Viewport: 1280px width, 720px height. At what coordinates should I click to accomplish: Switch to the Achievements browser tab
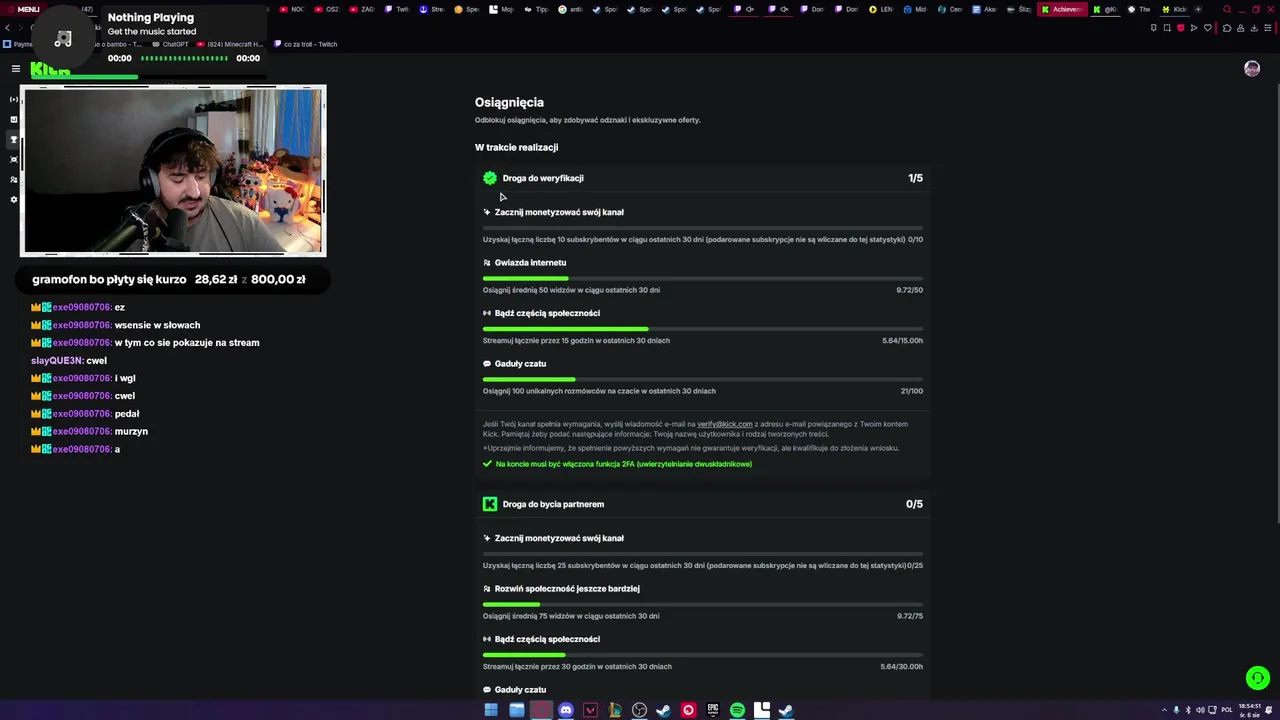(x=1062, y=9)
